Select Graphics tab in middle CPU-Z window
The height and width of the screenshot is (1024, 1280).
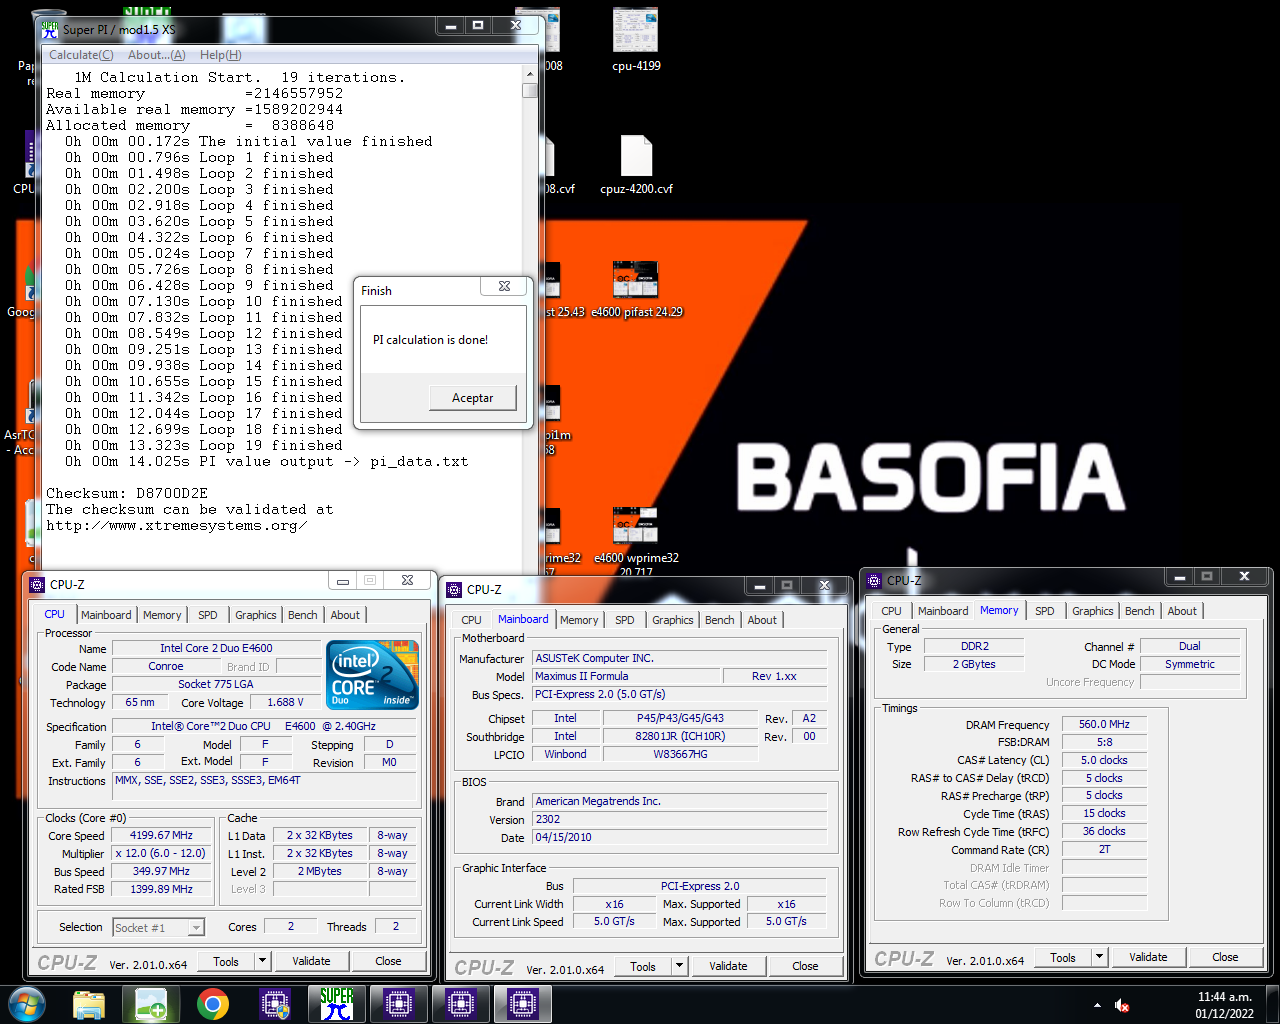[x=673, y=620]
